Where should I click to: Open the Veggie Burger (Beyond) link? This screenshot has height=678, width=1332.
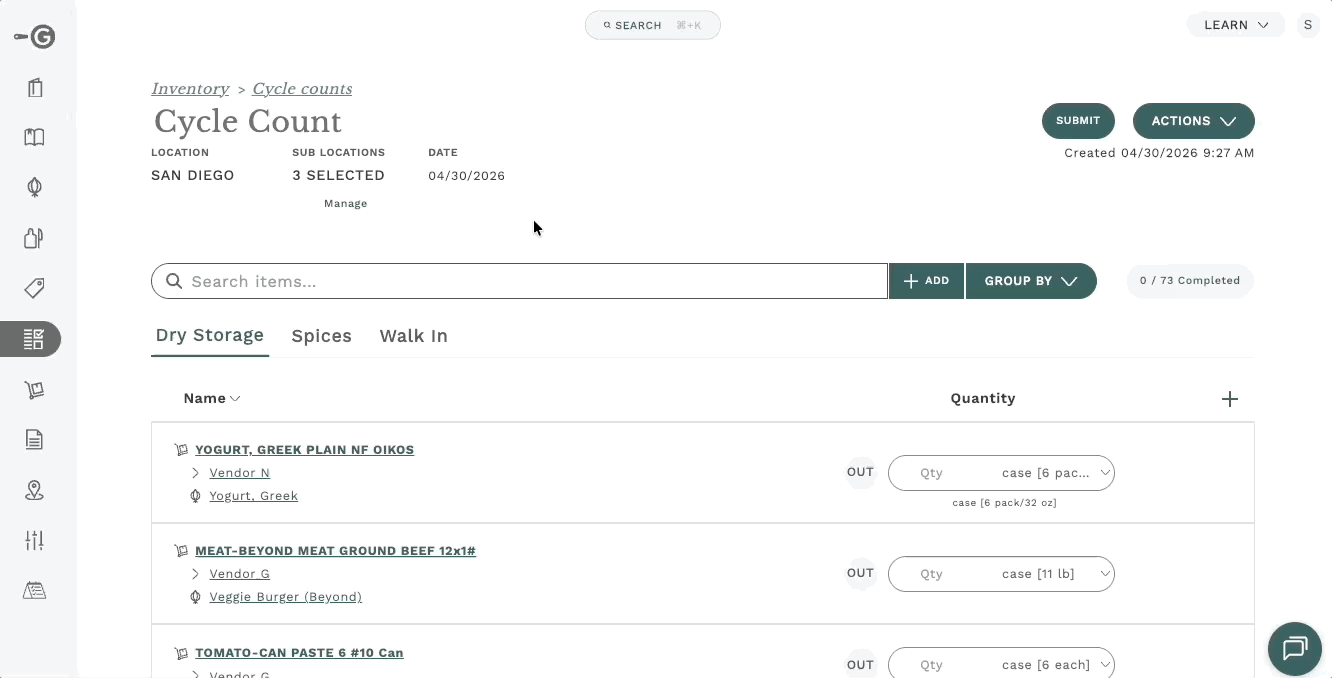(285, 597)
